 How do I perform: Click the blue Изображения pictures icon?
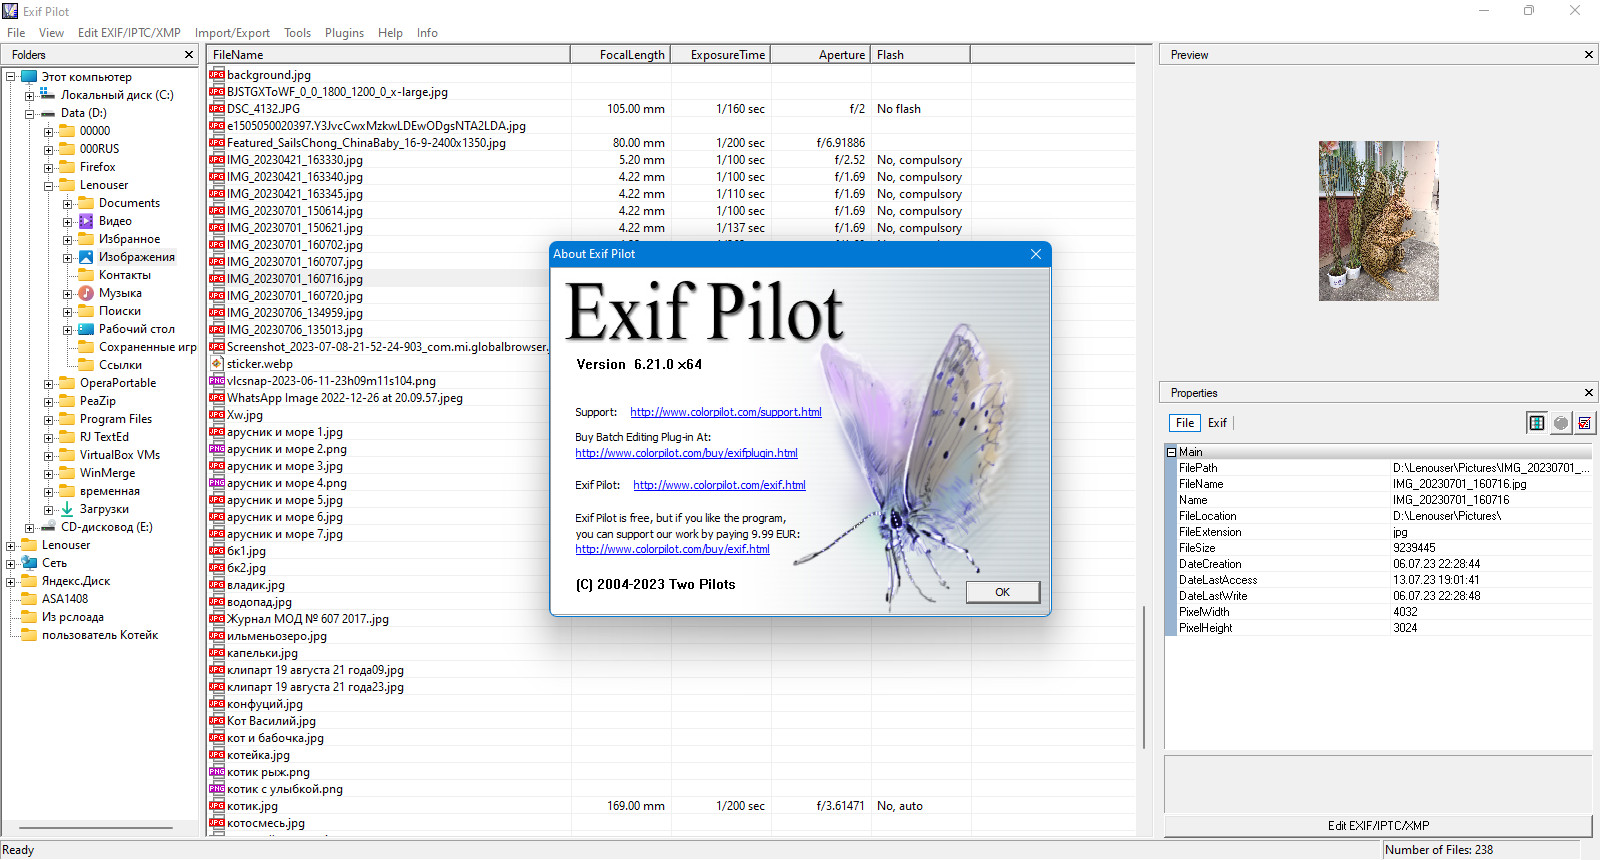coord(86,257)
